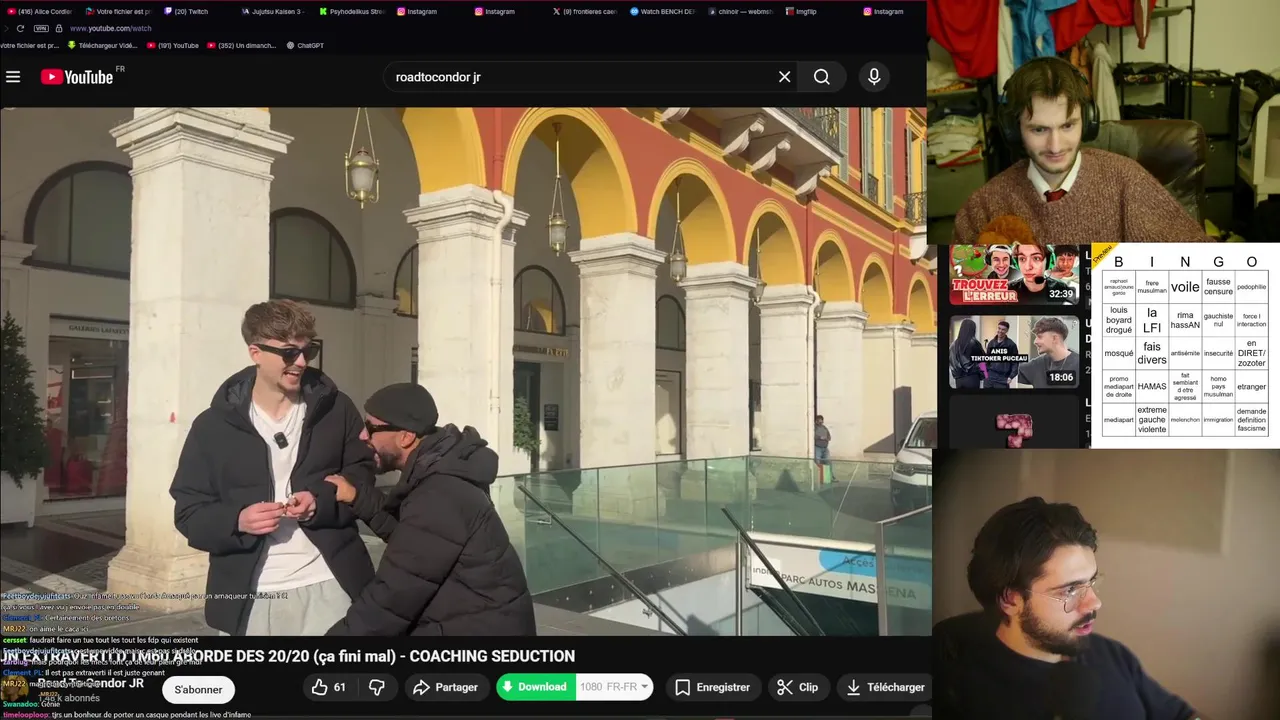The image size is (1280, 720).
Task: Activate voice search microphone icon
Action: point(874,77)
